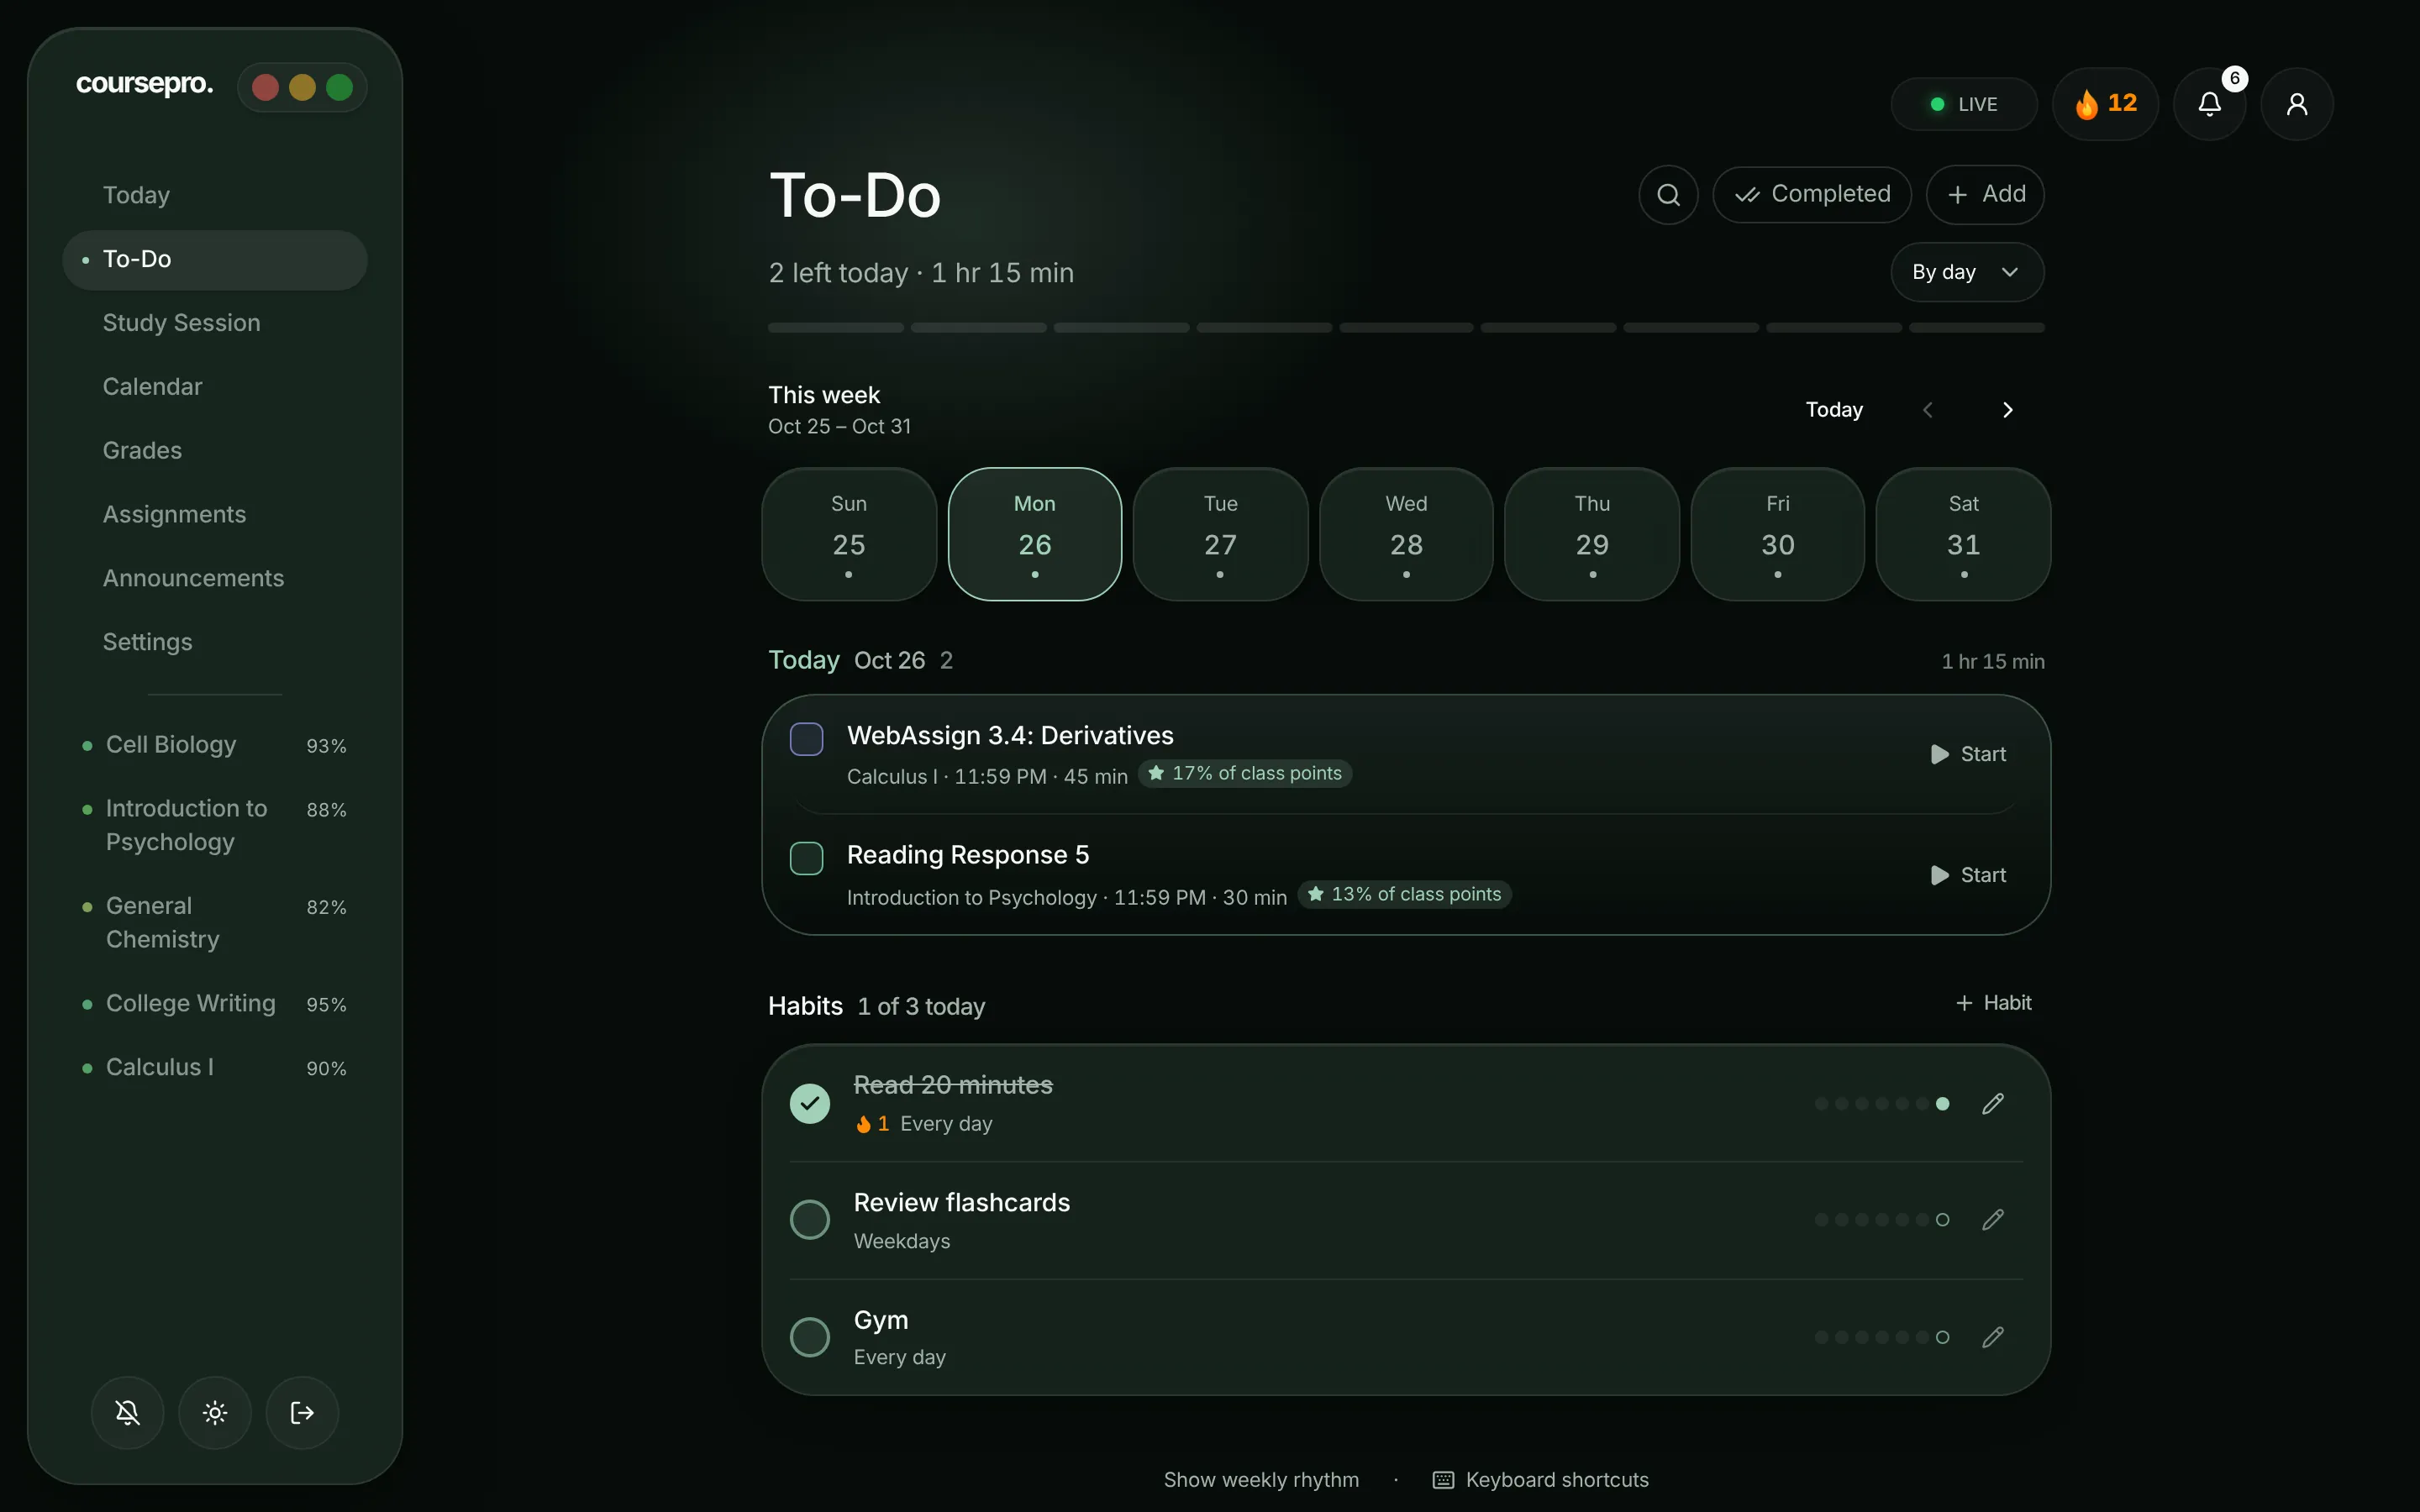Open Keyboard shortcuts
Image resolution: width=2420 pixels, height=1512 pixels.
tap(1541, 1480)
